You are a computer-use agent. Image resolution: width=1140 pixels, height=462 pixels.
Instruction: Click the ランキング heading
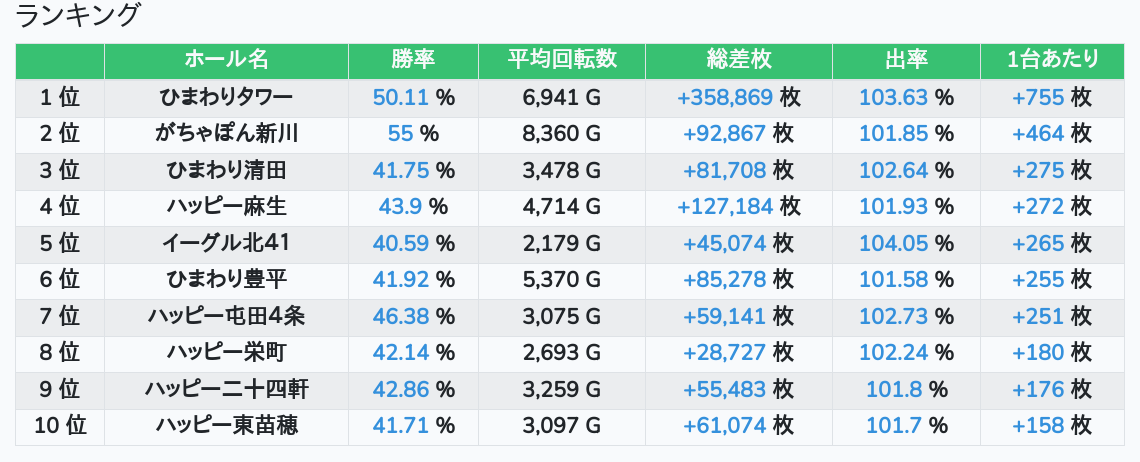point(79,16)
